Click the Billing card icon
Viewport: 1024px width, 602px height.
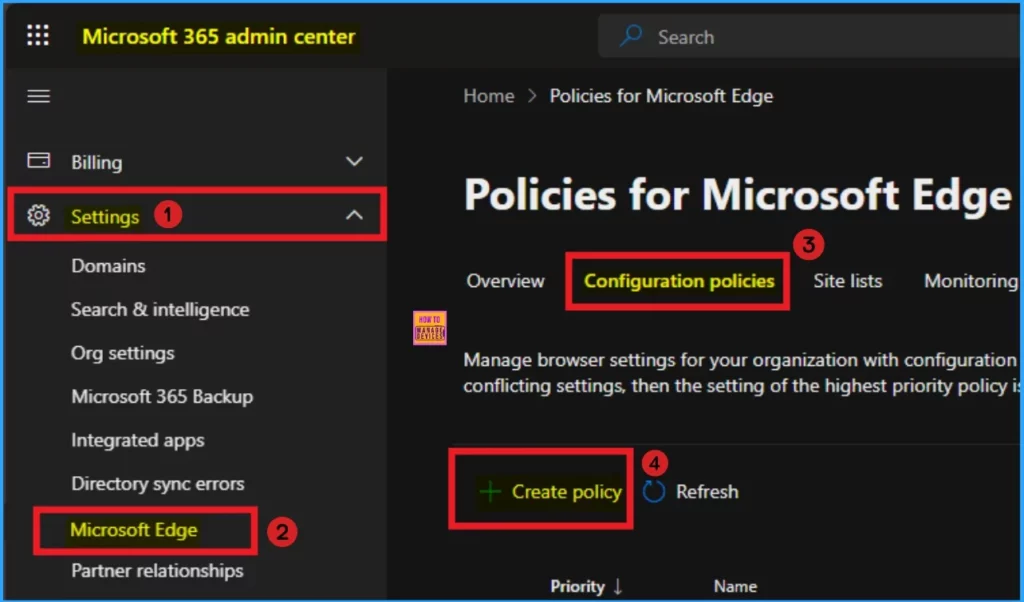pyautogui.click(x=39, y=160)
